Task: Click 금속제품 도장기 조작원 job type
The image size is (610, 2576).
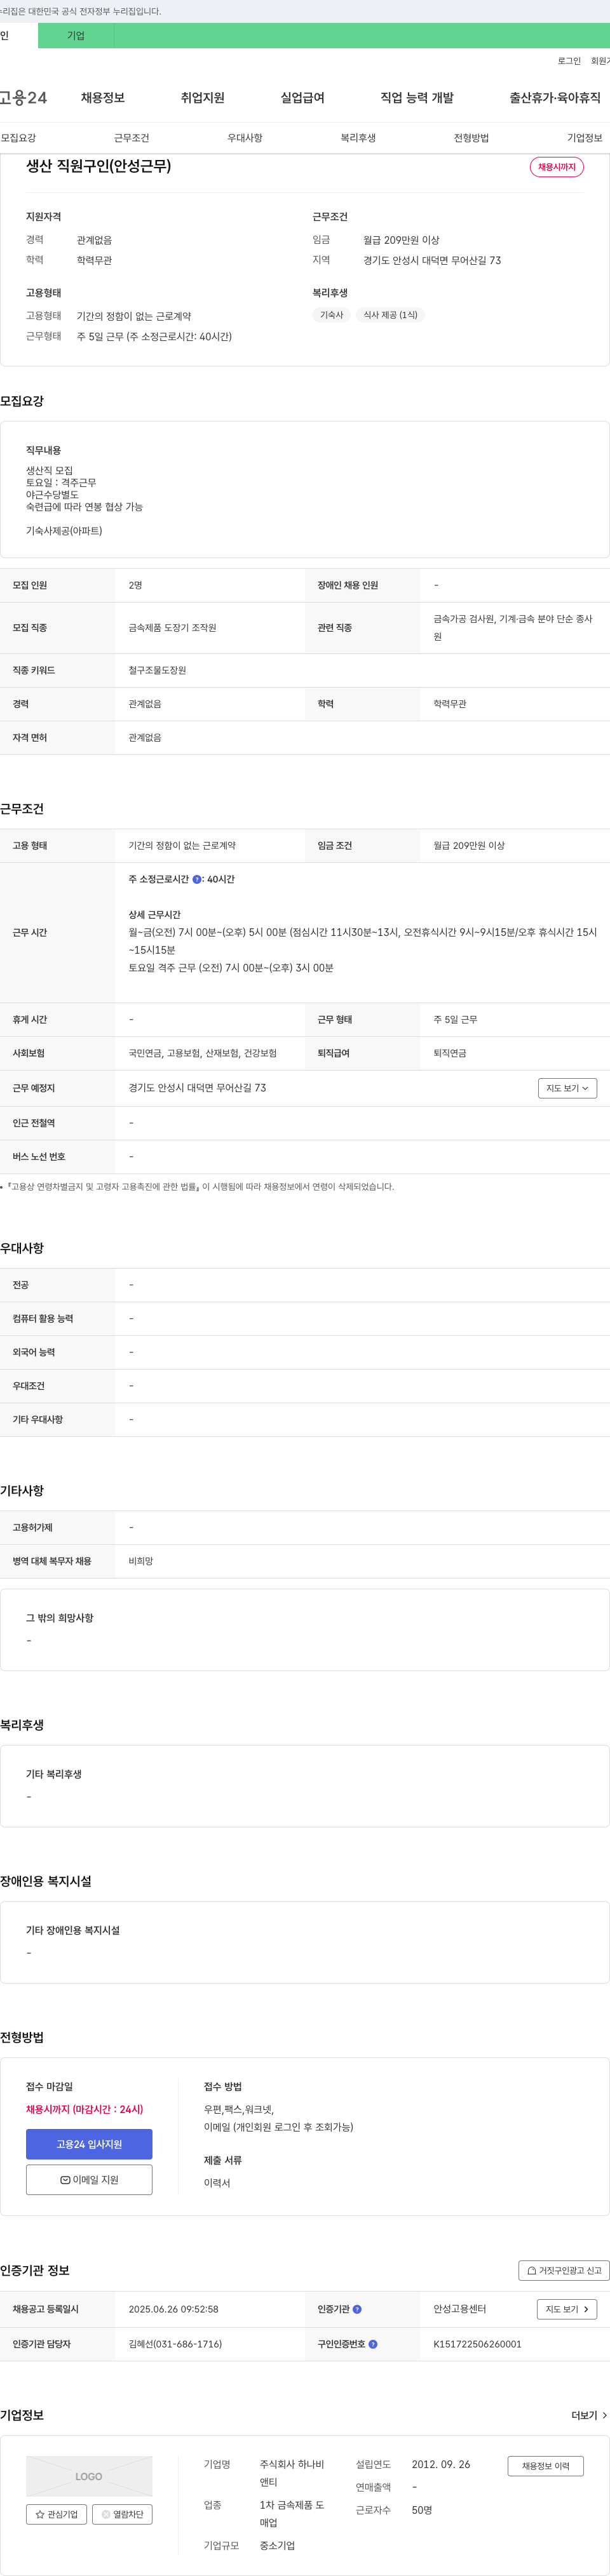Action: [x=172, y=628]
